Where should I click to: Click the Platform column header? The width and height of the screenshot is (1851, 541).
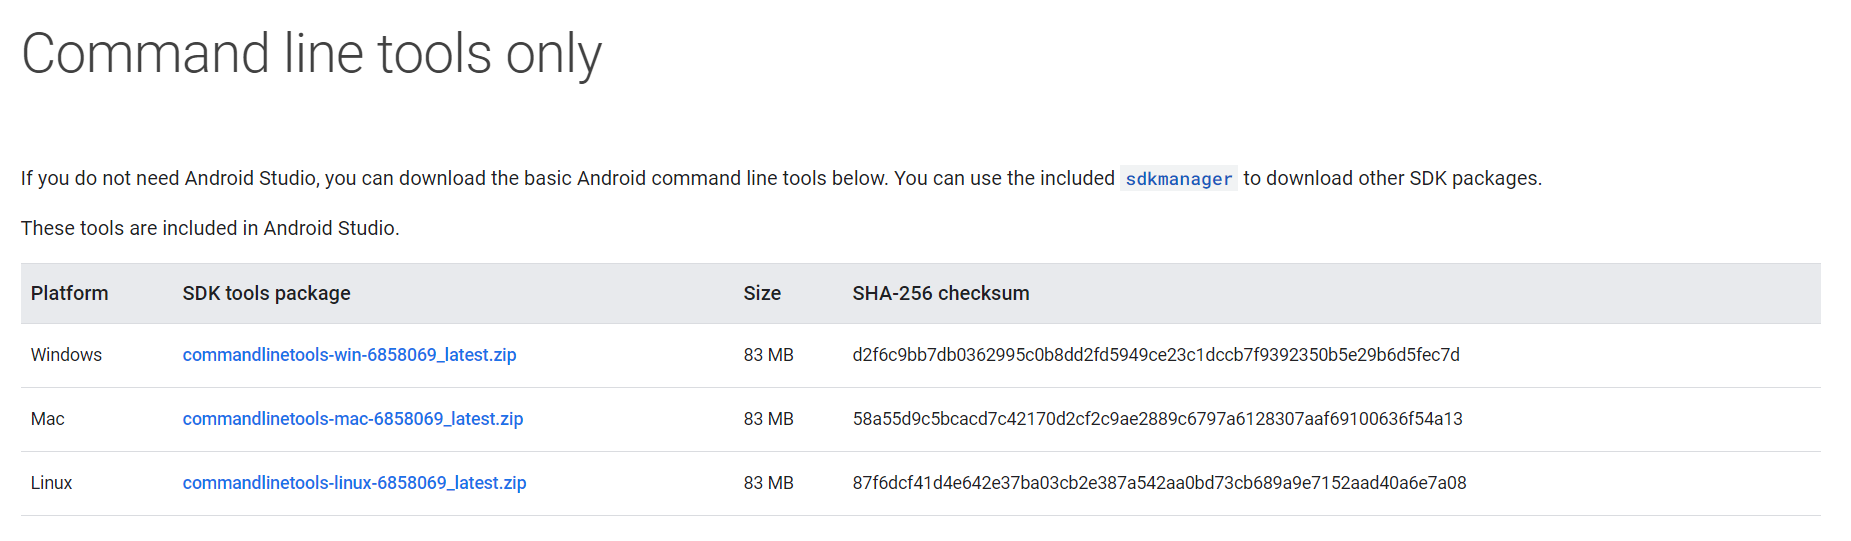[x=69, y=293]
